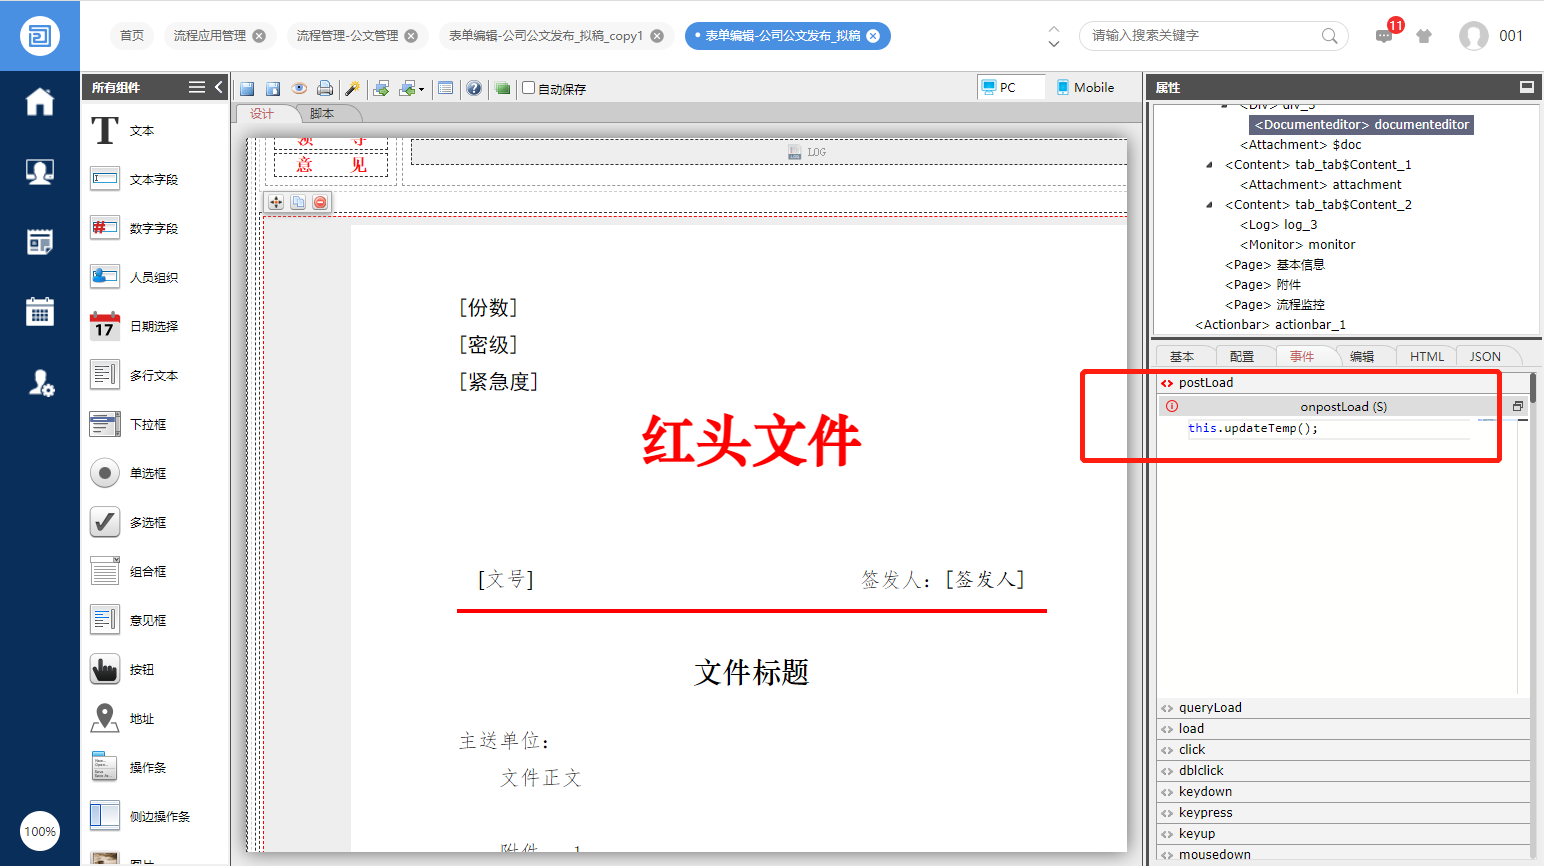Open the 基本 properties tab
The image size is (1544, 866).
click(x=1182, y=356)
